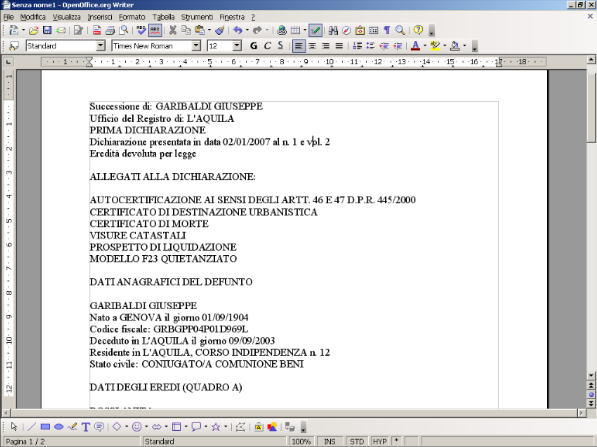Click the Undo arrow icon
This screenshot has width=597, height=447.
(238, 30)
